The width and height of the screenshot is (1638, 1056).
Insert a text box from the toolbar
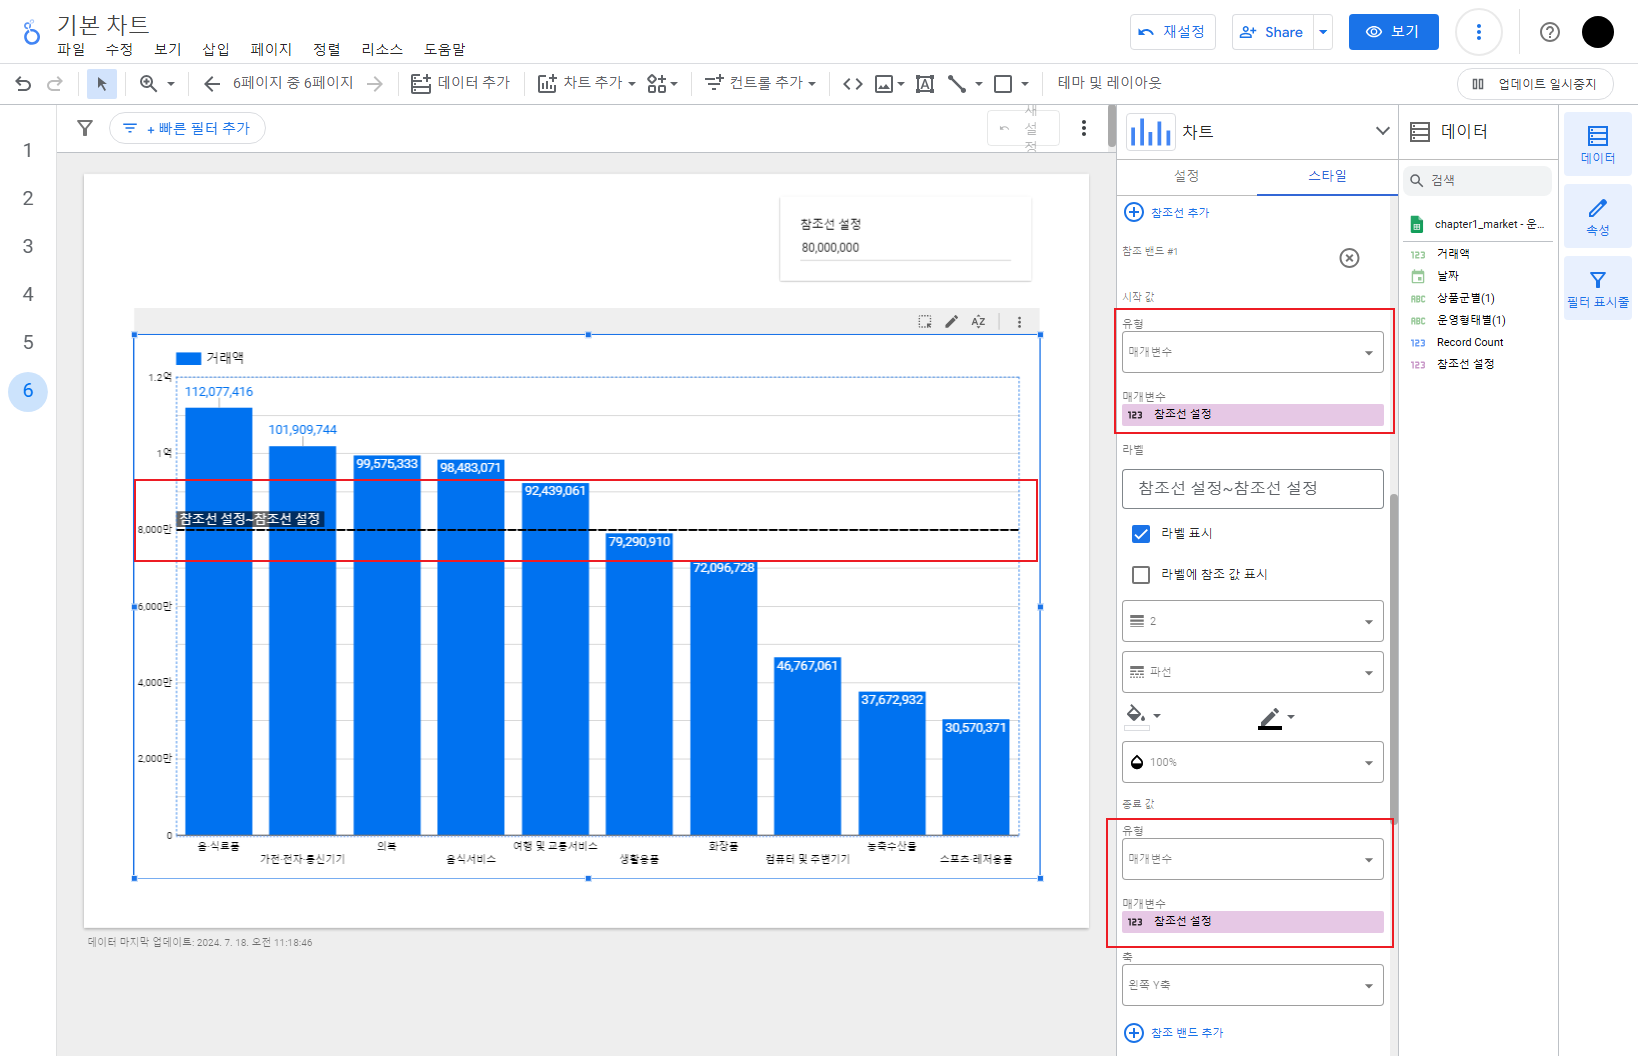(x=925, y=84)
